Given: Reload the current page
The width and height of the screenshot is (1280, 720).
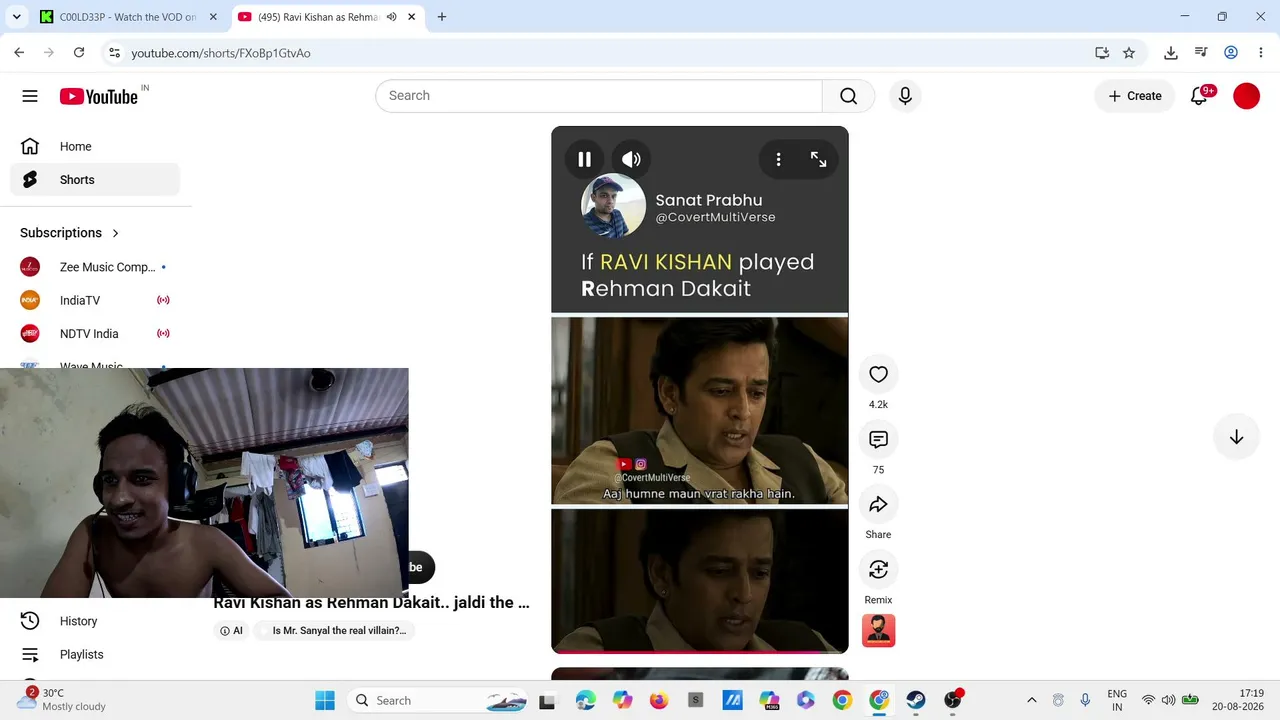Looking at the screenshot, I should point(79,53).
